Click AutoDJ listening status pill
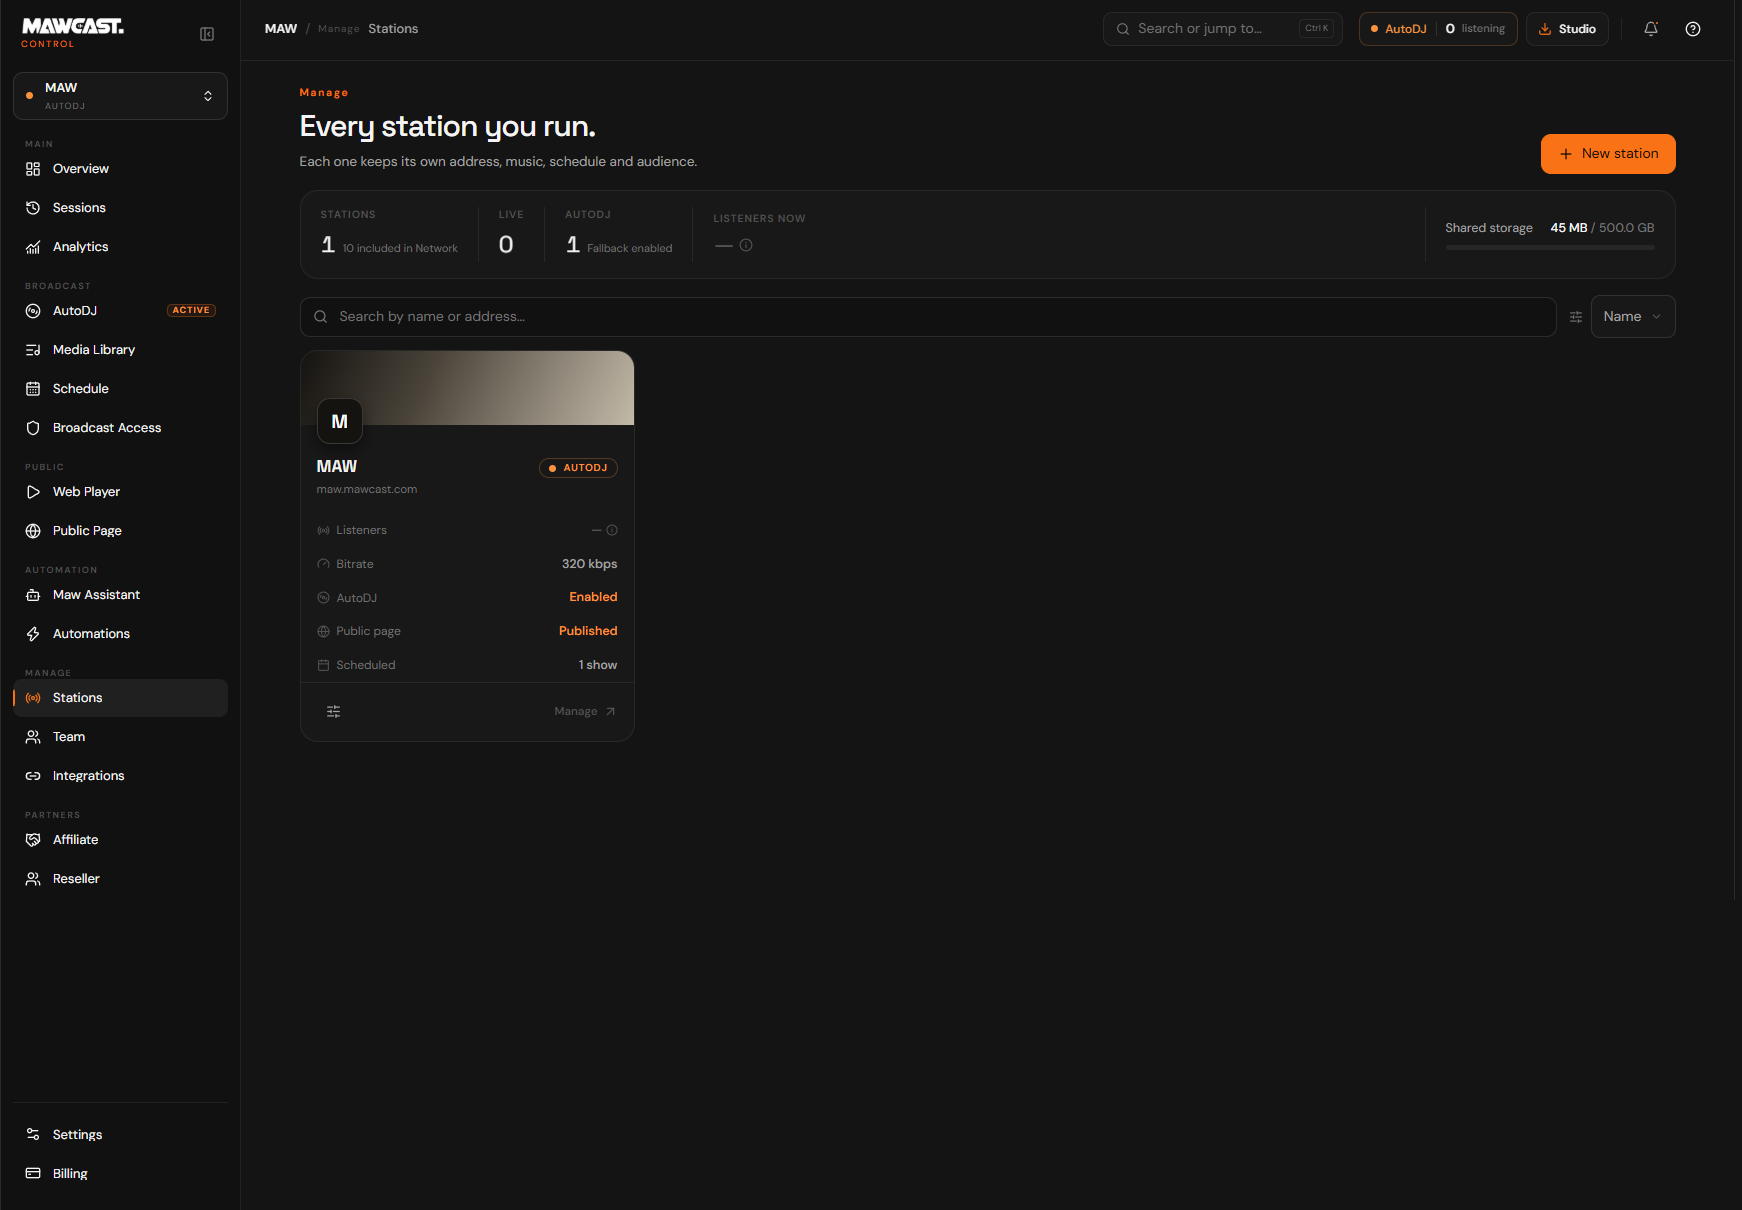1742x1210 pixels. point(1437,29)
